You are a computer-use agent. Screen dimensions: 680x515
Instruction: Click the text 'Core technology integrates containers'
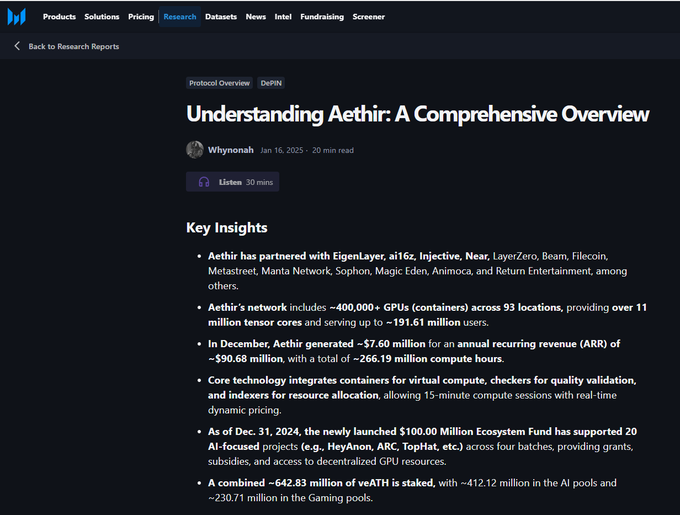coord(298,380)
